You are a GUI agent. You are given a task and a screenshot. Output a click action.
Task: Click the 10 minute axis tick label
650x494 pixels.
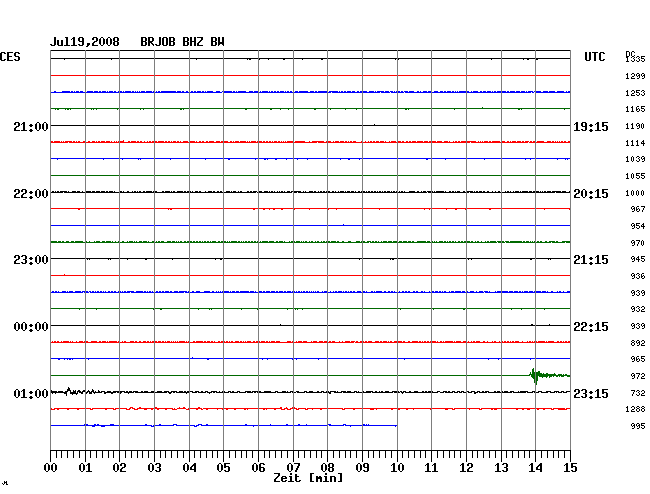pos(397,468)
